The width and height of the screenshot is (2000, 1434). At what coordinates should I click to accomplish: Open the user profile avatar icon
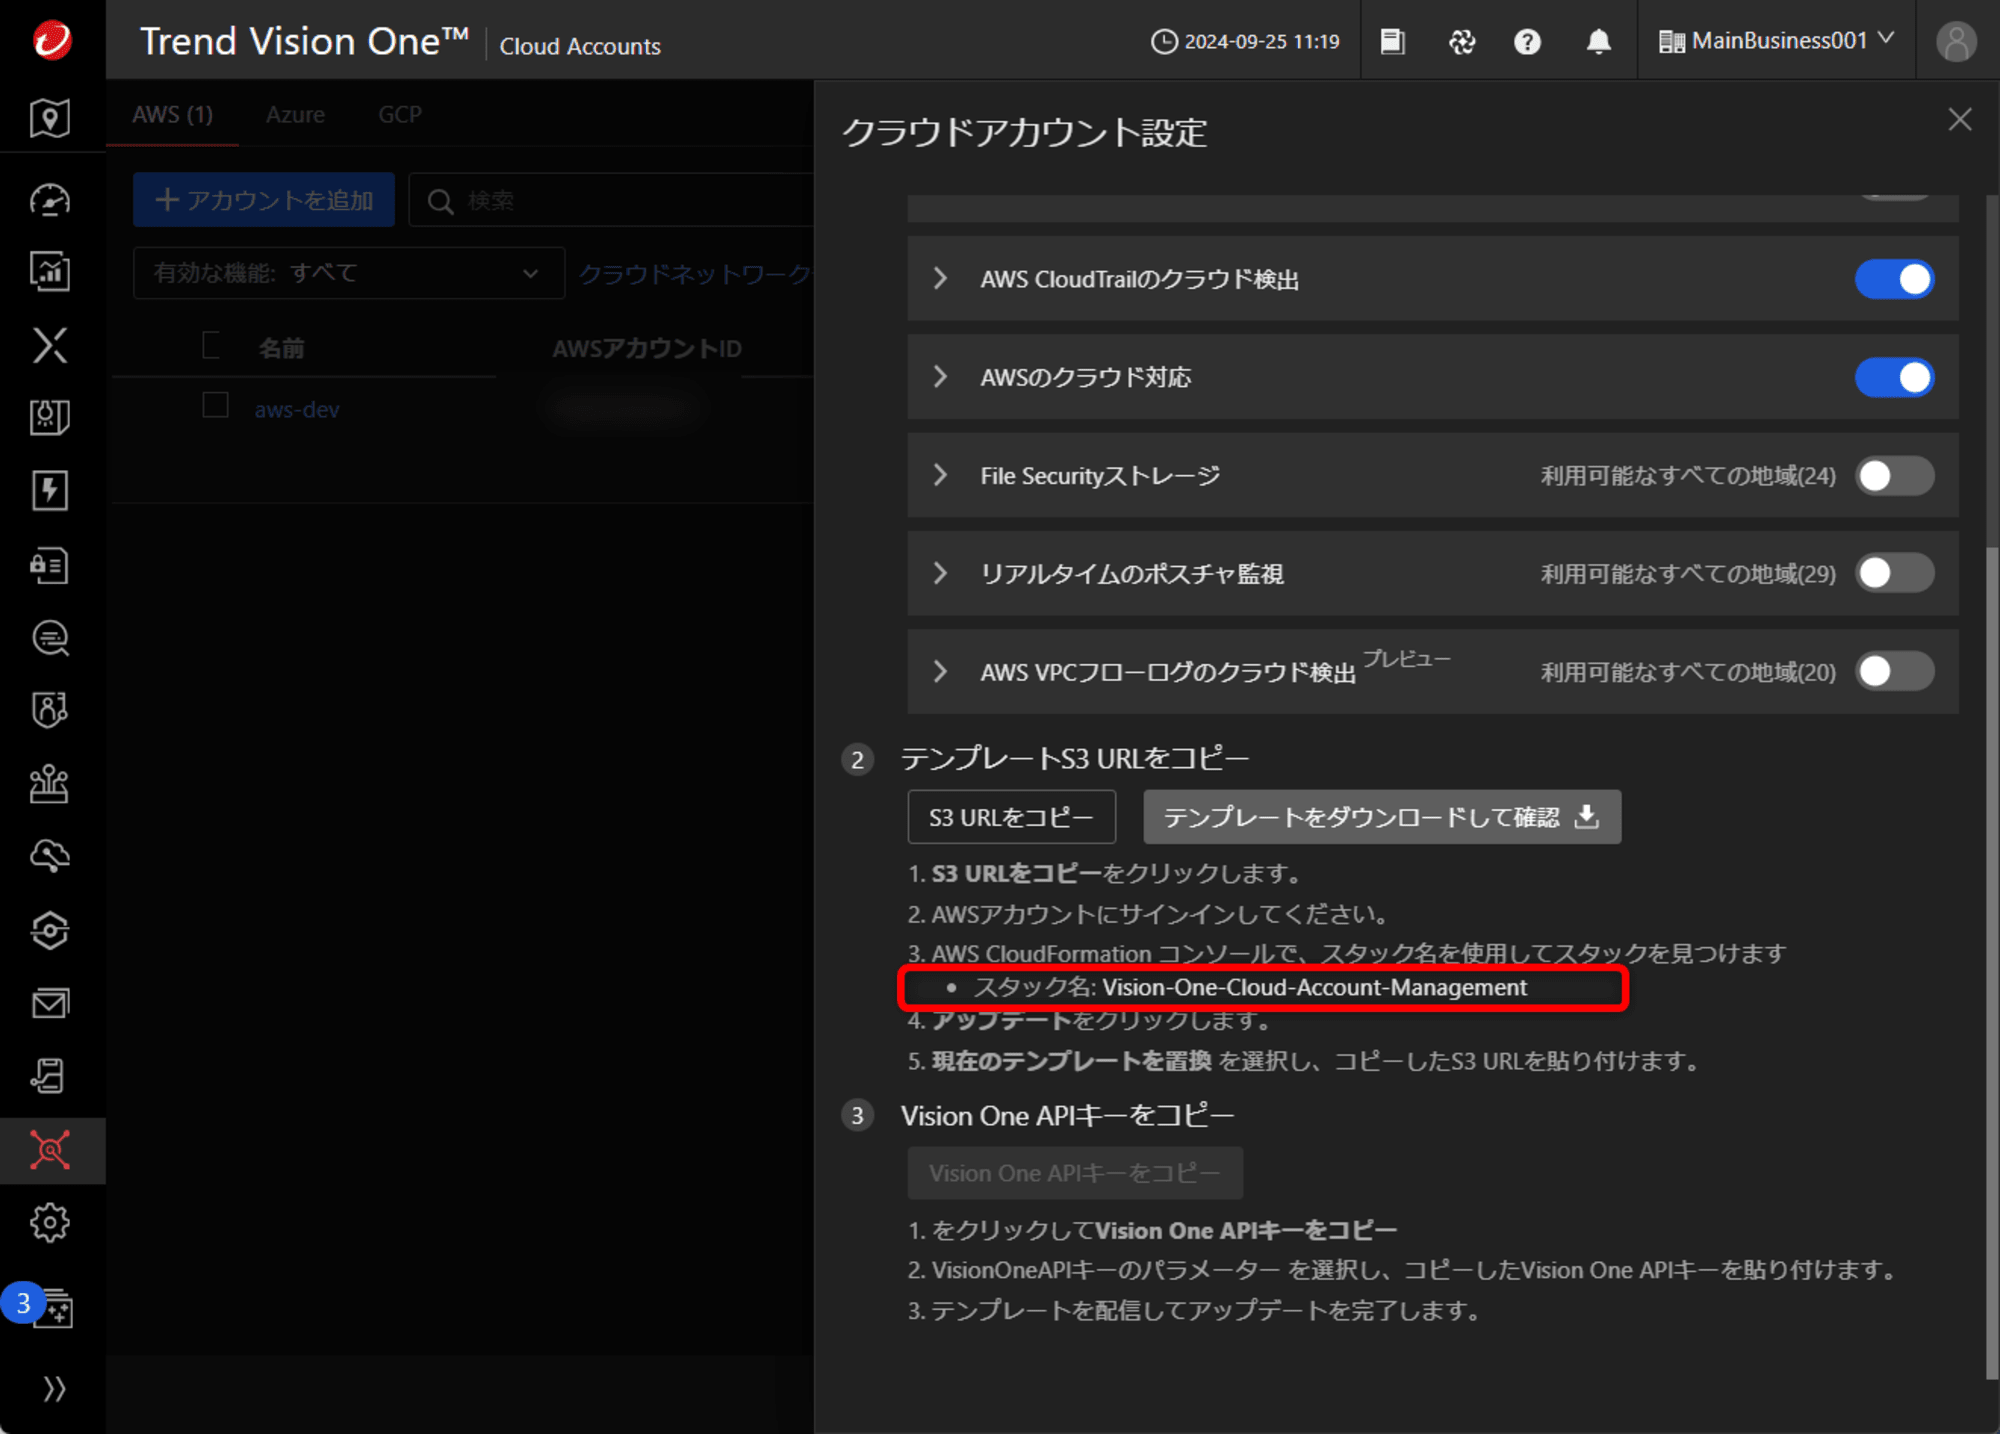(1956, 41)
